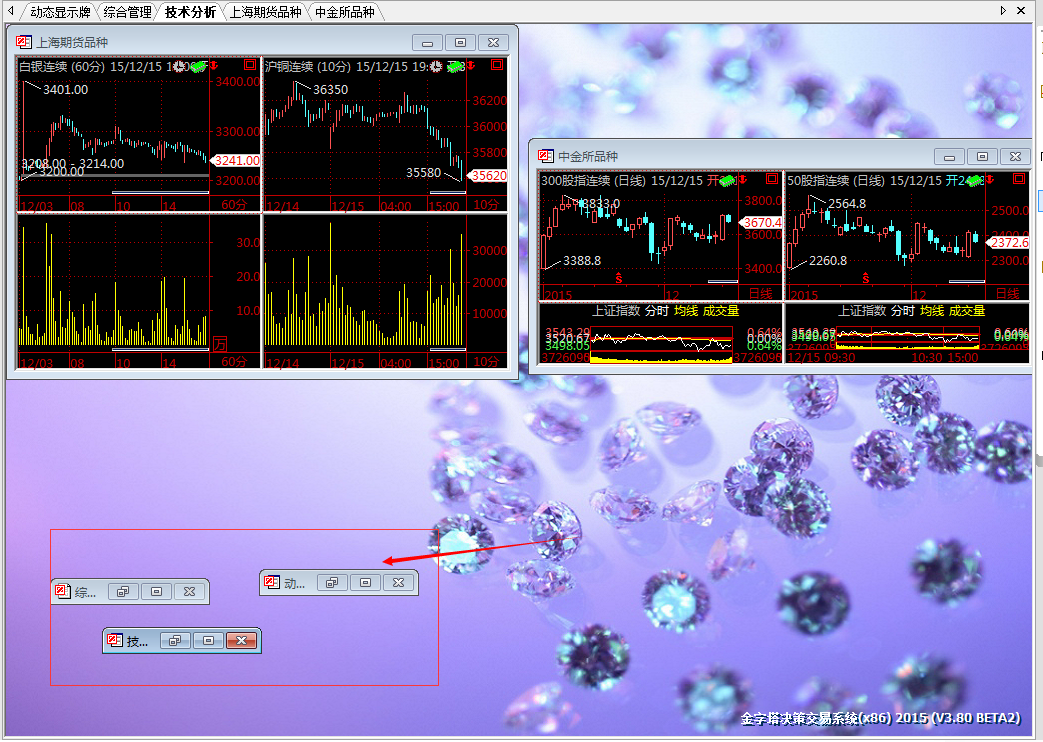
Task: Click the 10分 label under 沪铜连续 volume chart
Action: point(486,361)
